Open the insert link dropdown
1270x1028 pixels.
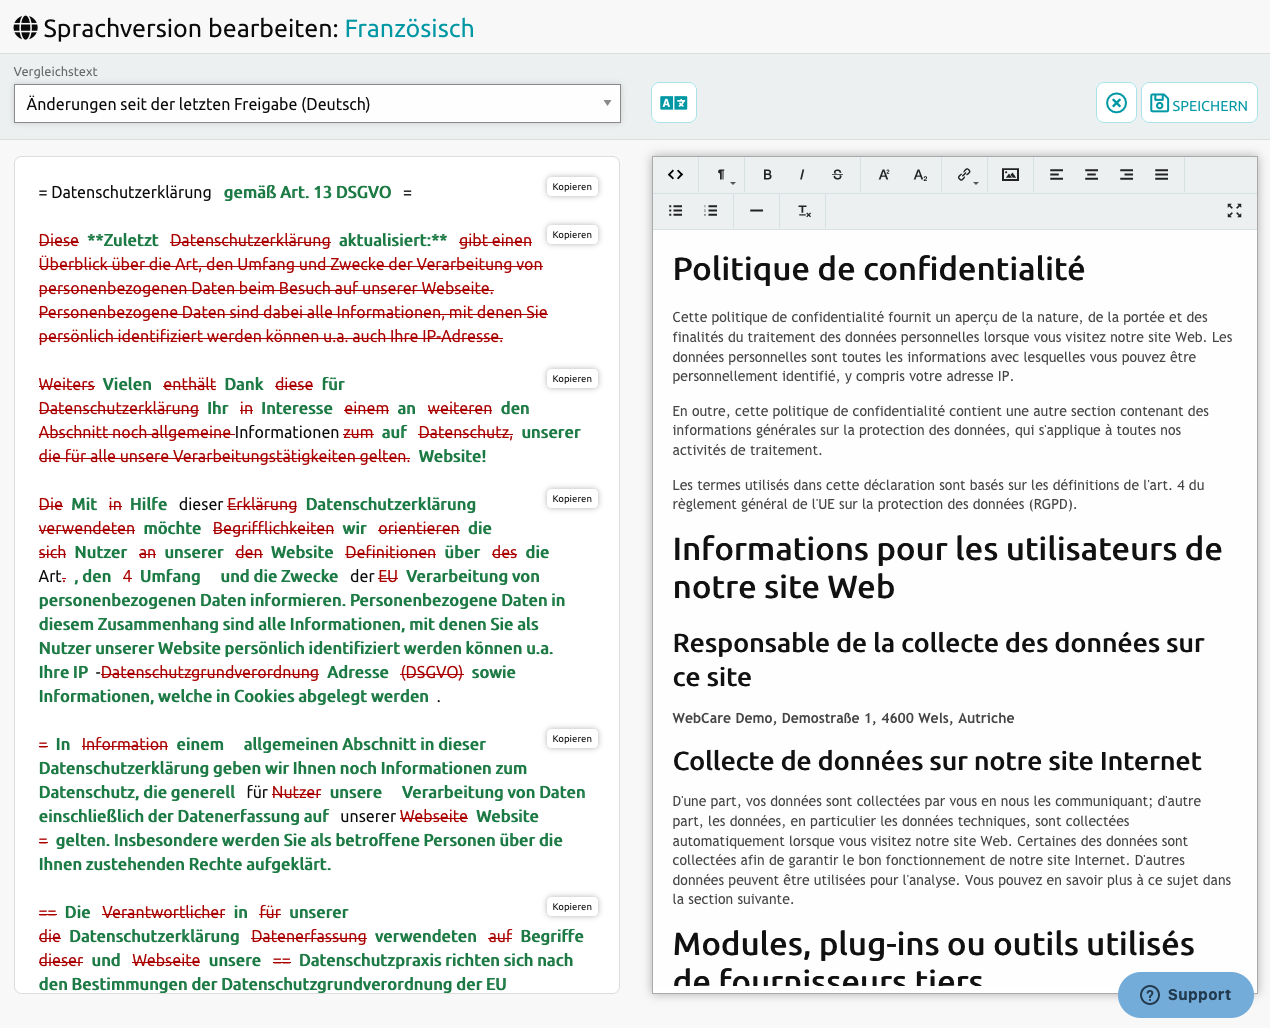(x=966, y=175)
